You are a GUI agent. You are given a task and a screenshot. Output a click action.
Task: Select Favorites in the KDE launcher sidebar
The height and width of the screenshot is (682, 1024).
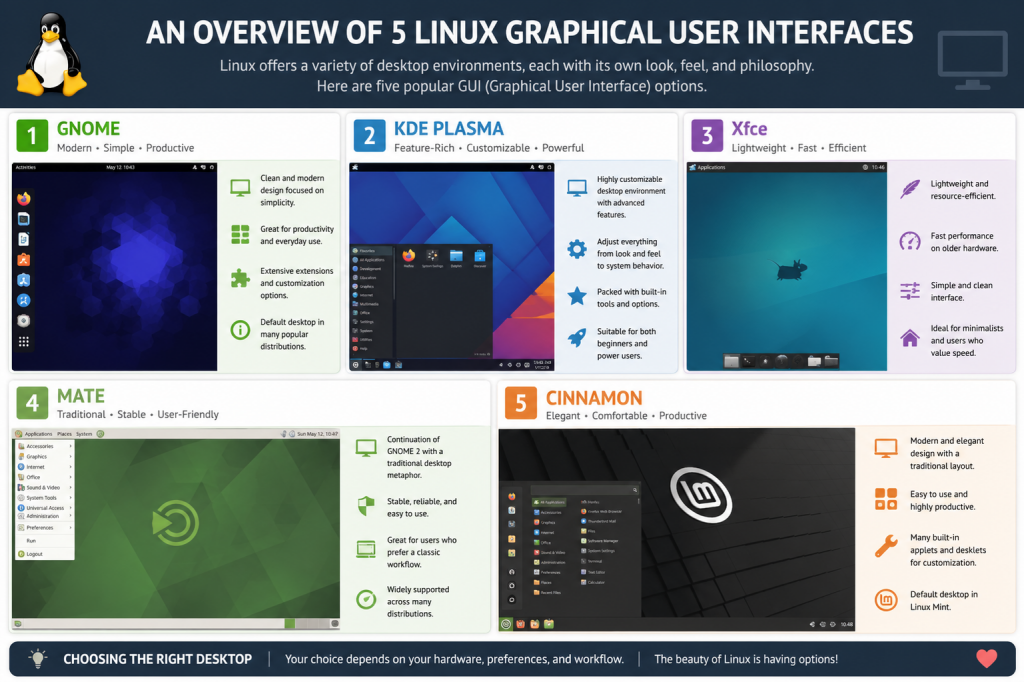(x=372, y=251)
